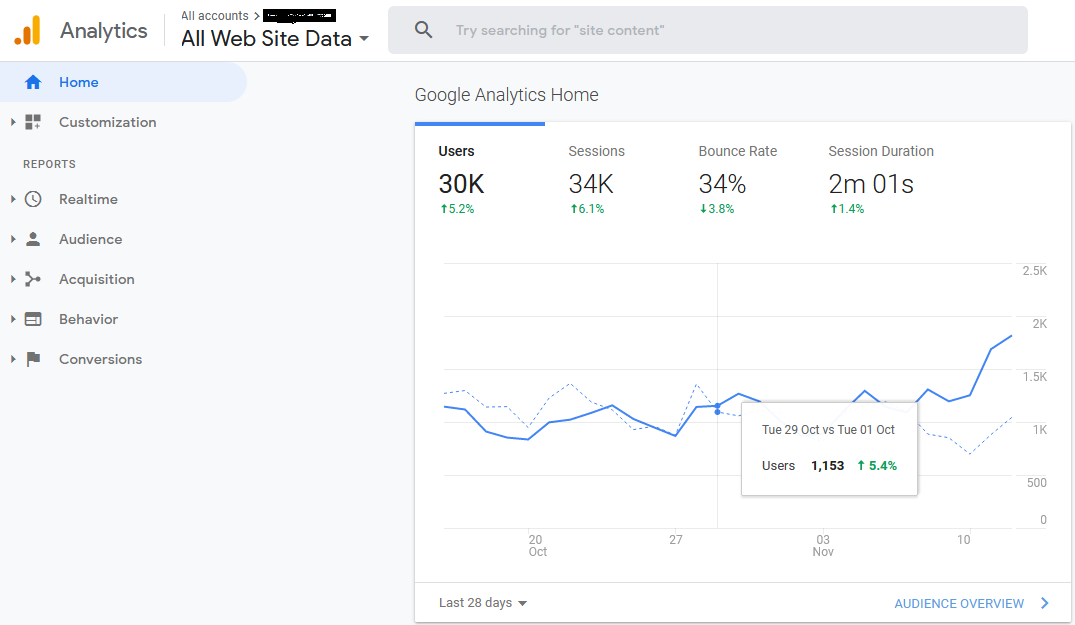Click the redacted account name in breadcrumb
Image resolution: width=1075 pixels, height=625 pixels.
coord(300,16)
